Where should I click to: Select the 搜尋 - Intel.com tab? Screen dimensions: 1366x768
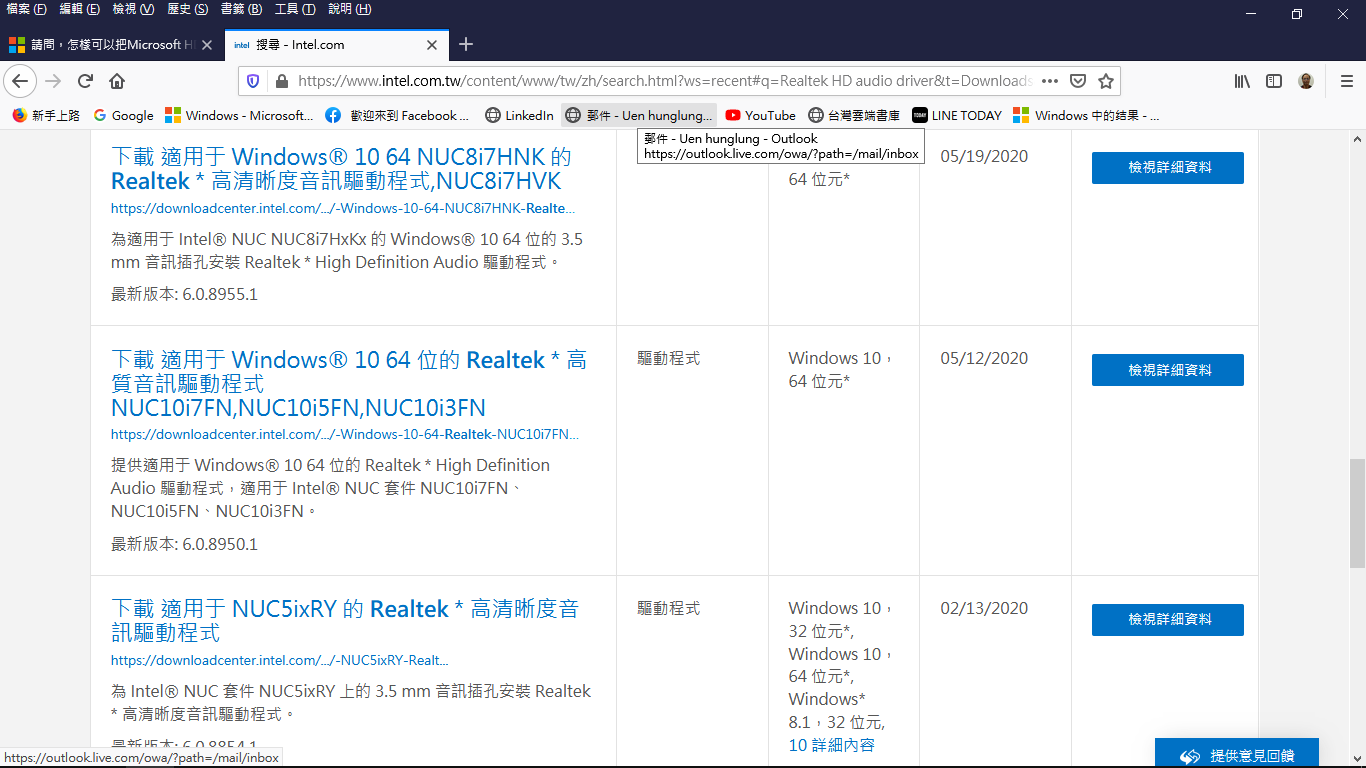click(x=337, y=45)
